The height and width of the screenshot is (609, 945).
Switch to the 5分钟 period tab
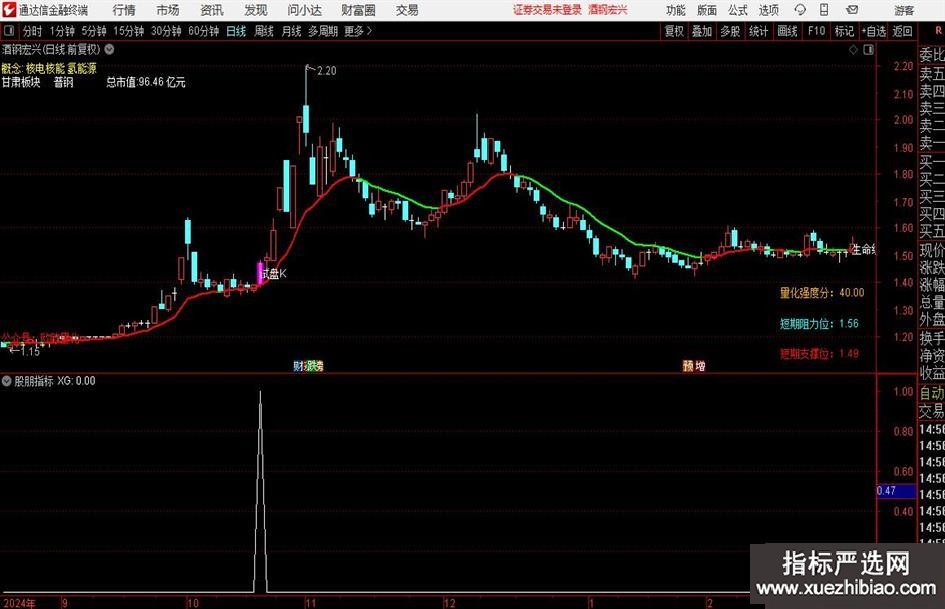click(93, 31)
